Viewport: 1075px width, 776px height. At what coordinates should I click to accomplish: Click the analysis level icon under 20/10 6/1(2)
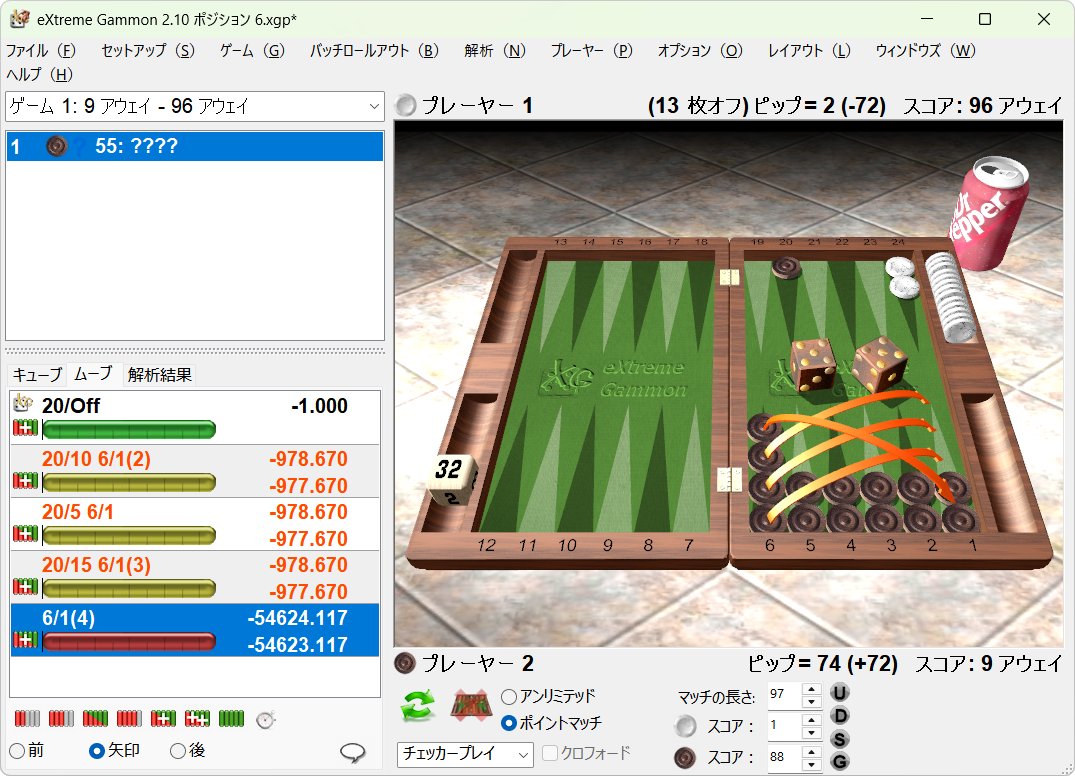[x=25, y=481]
